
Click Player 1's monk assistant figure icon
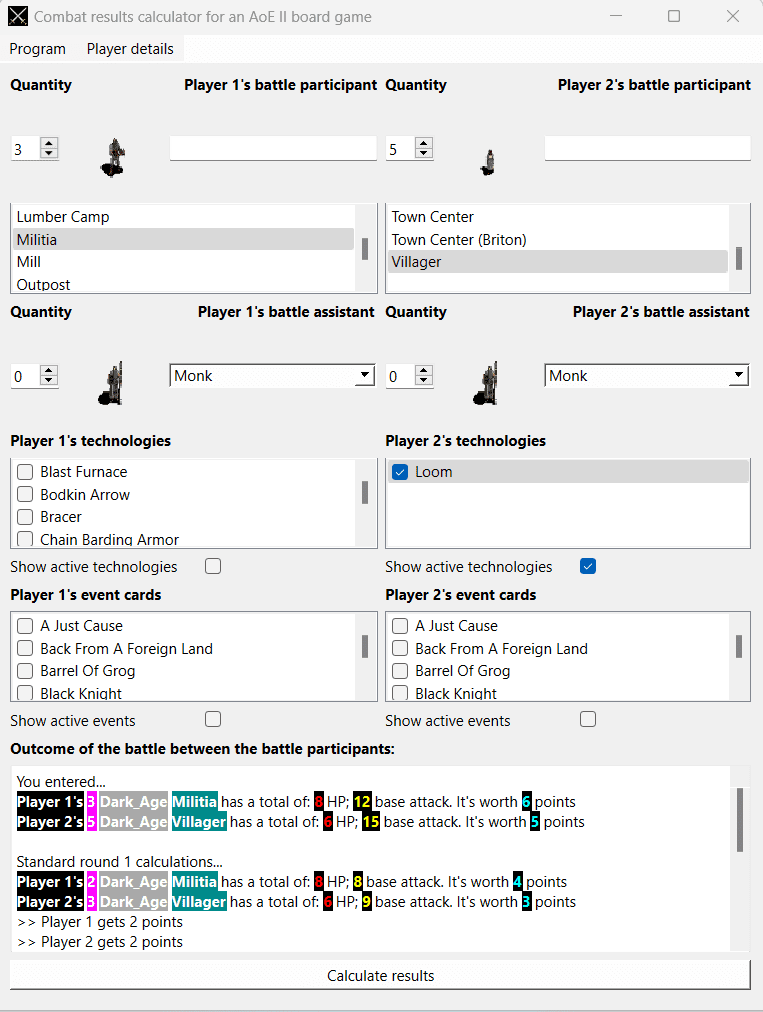pos(111,383)
